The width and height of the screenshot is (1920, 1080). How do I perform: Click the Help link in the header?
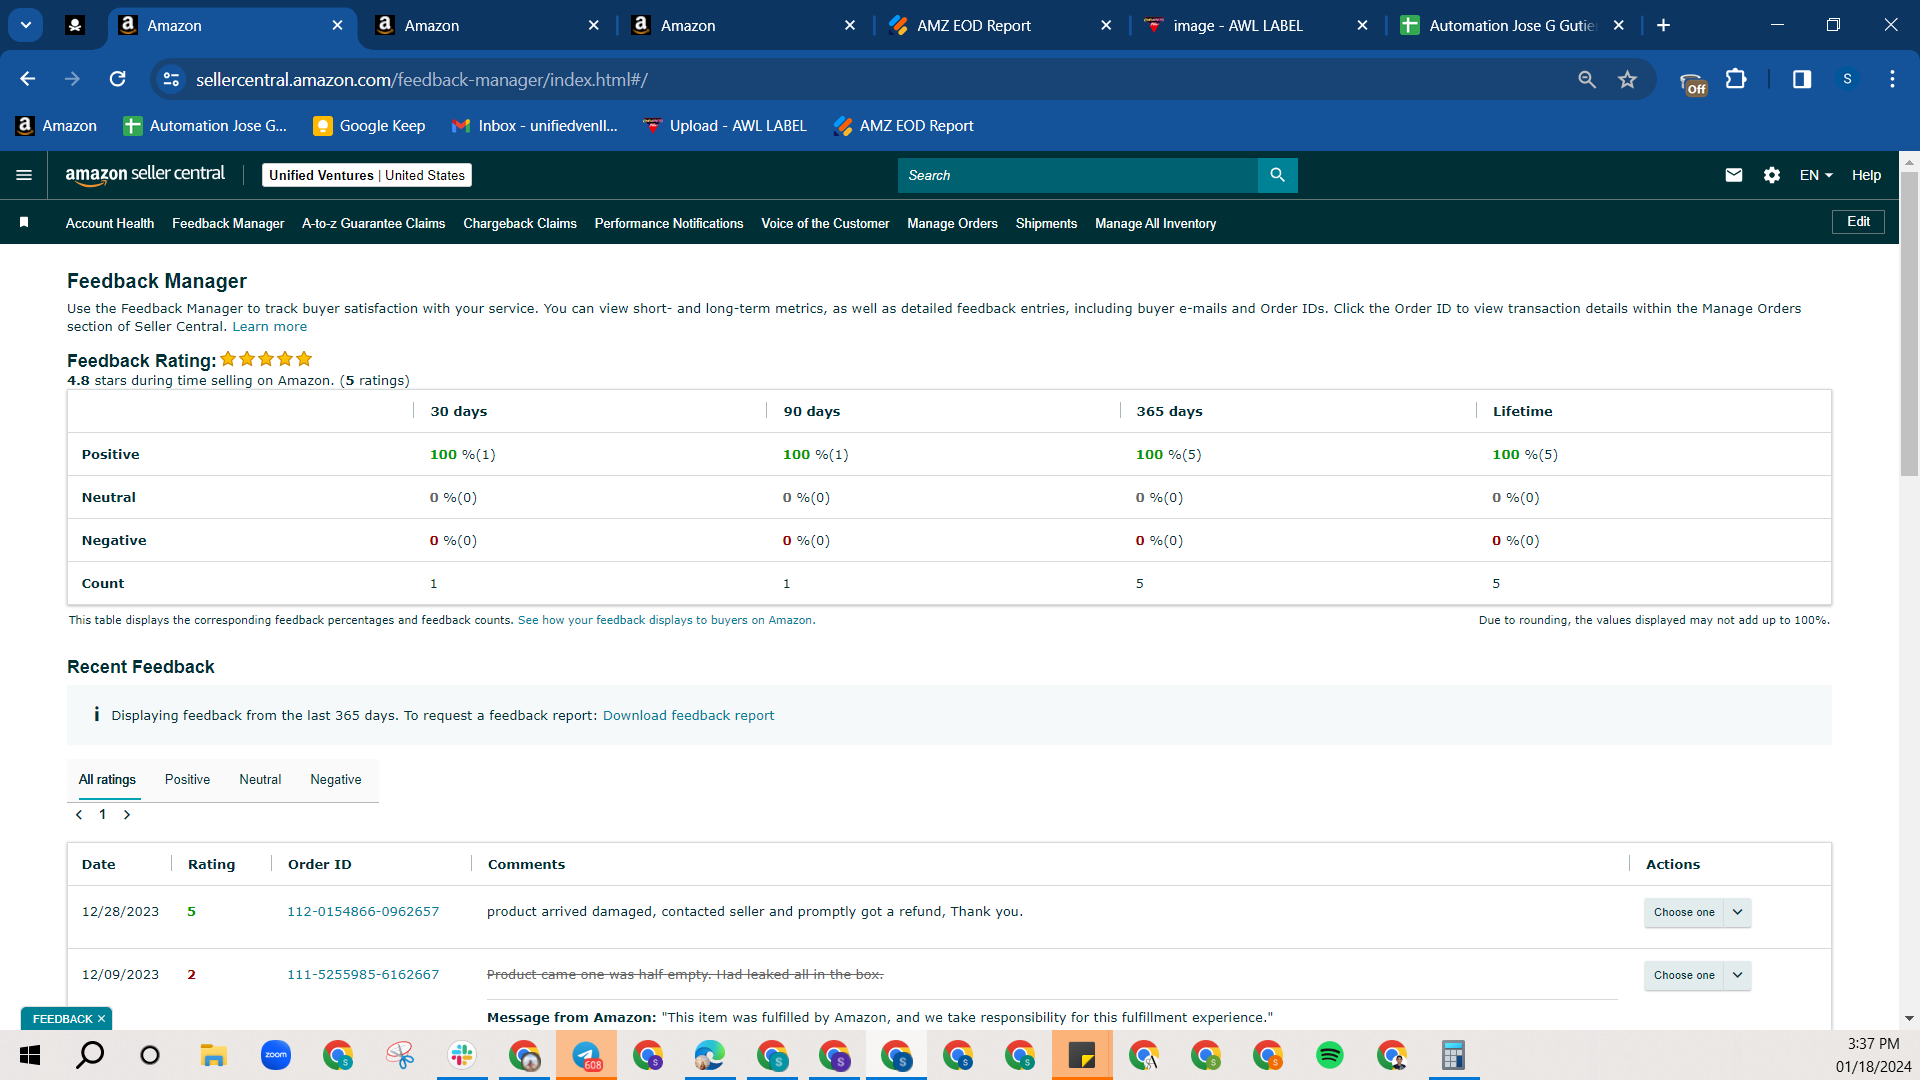point(1866,175)
